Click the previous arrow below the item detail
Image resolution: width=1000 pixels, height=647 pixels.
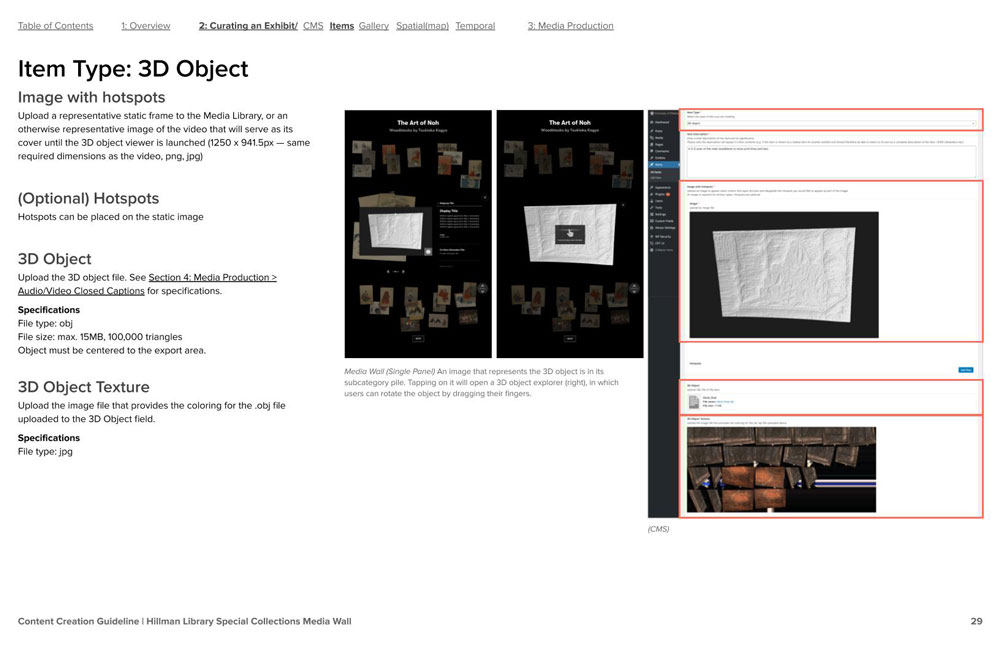pos(388,271)
